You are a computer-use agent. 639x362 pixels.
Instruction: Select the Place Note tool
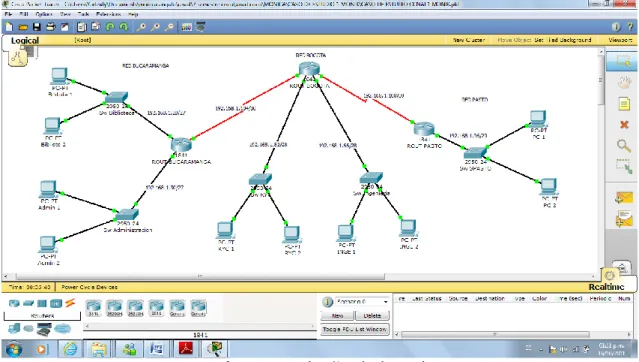(x=624, y=104)
